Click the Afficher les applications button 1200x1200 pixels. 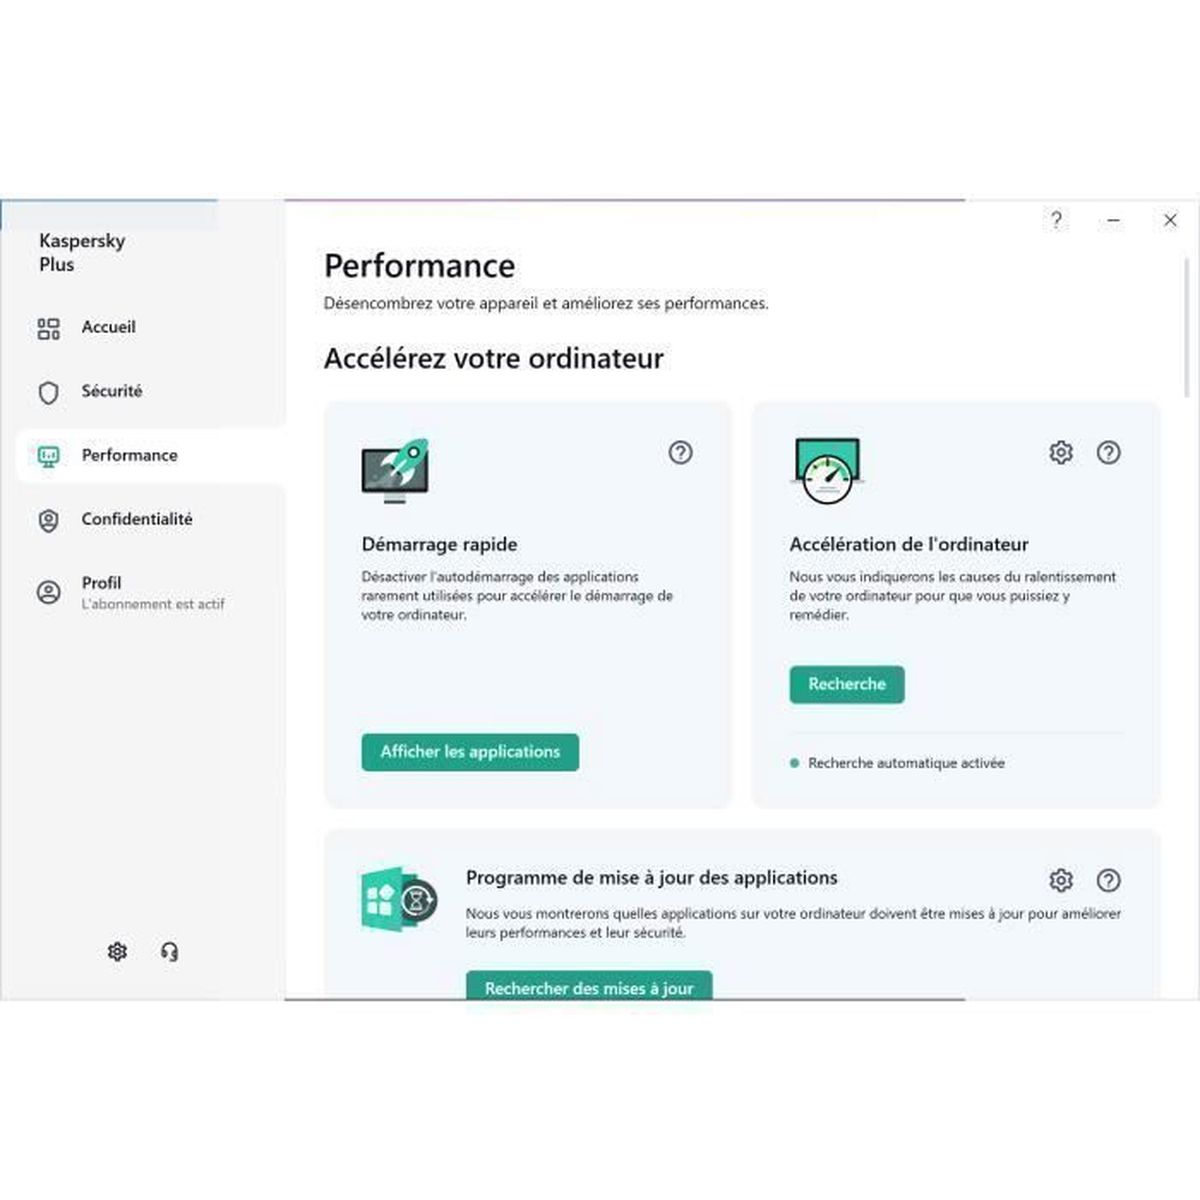pyautogui.click(x=470, y=752)
